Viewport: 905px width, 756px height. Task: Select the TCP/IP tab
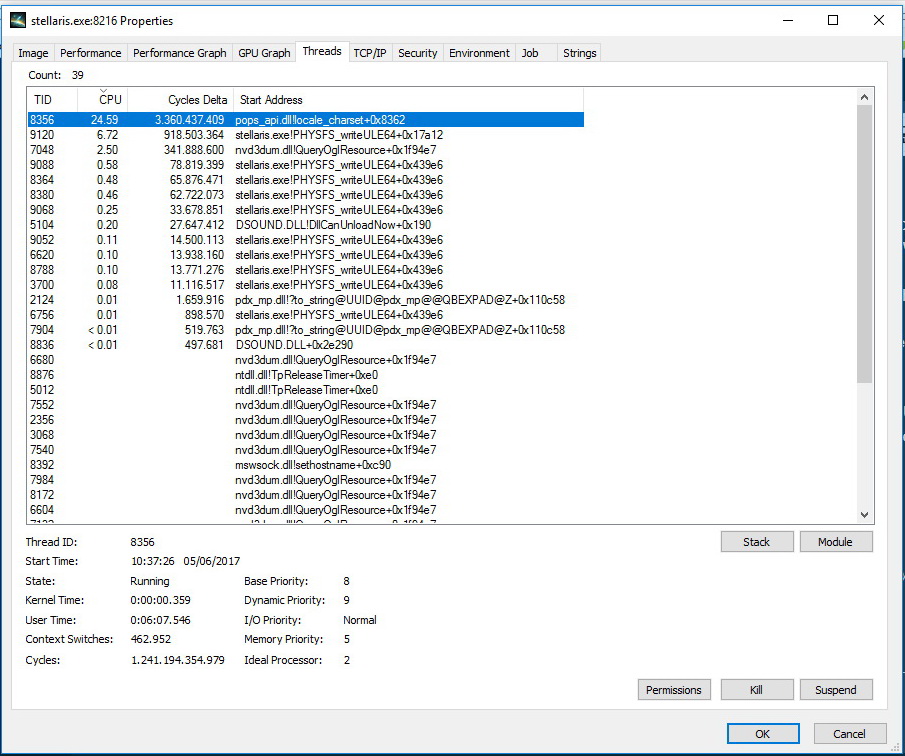pos(370,53)
